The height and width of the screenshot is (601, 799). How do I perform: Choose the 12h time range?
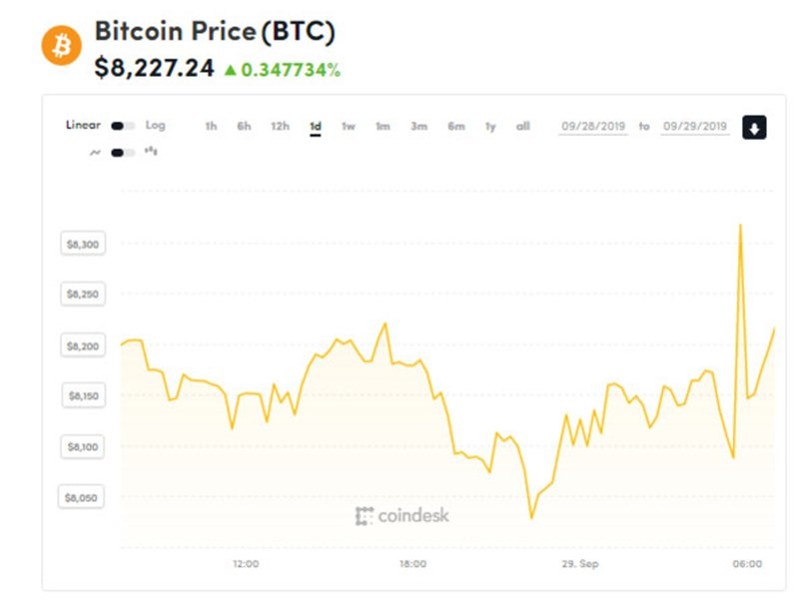point(280,126)
